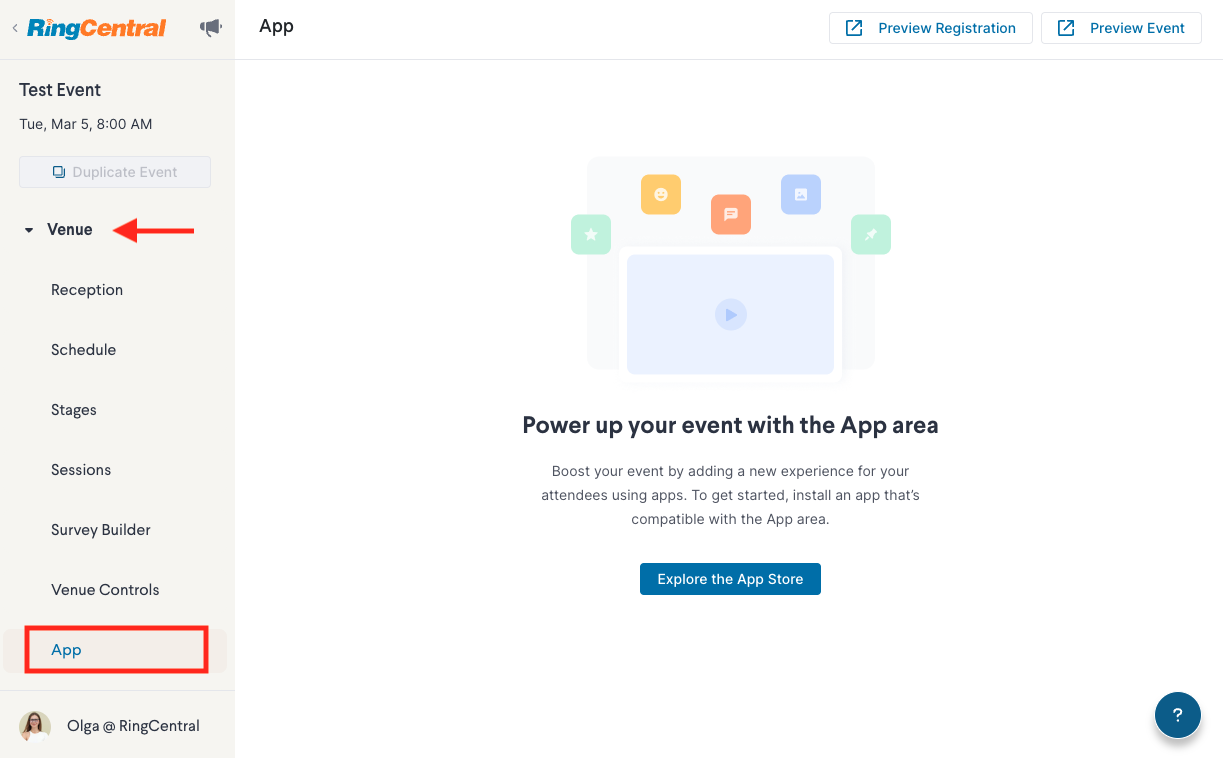Open Sessions in the sidebar
Screen dimensions: 1223x758
pos(117,470)
